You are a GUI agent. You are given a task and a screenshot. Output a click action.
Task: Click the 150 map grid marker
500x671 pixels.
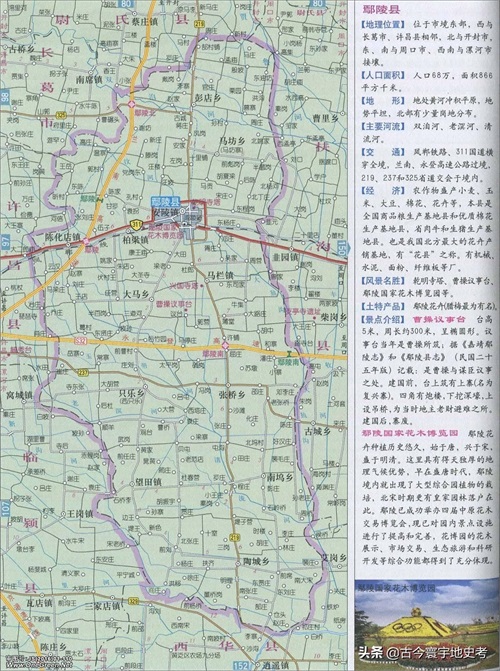point(342,247)
